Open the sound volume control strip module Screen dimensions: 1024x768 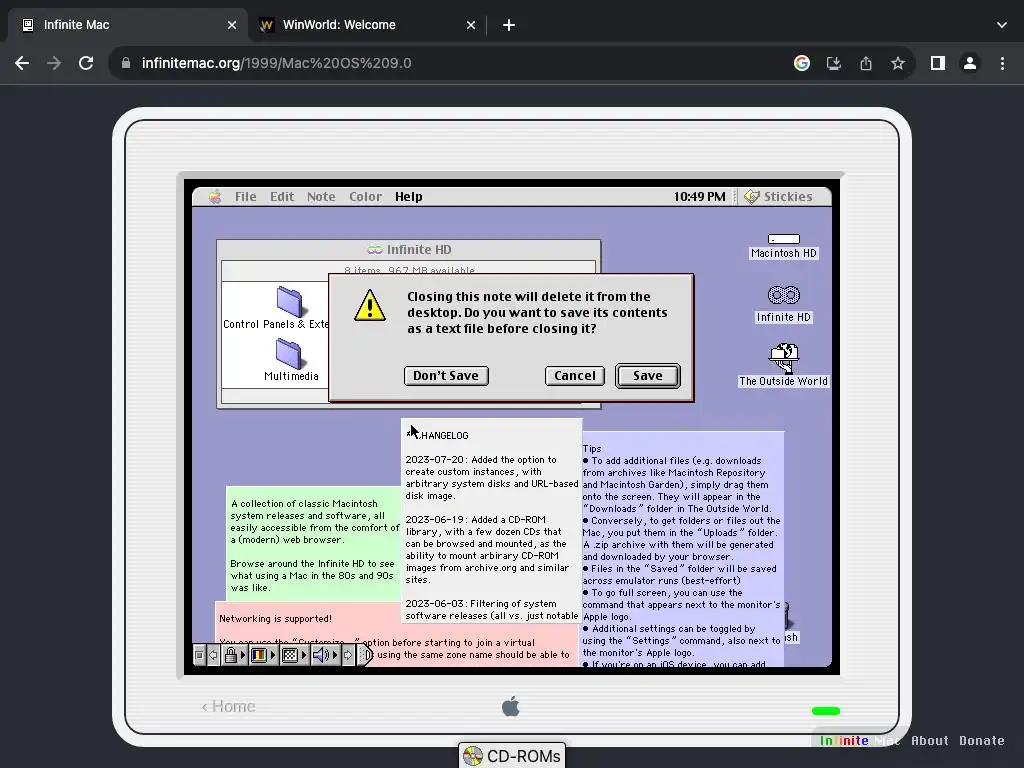(321, 655)
